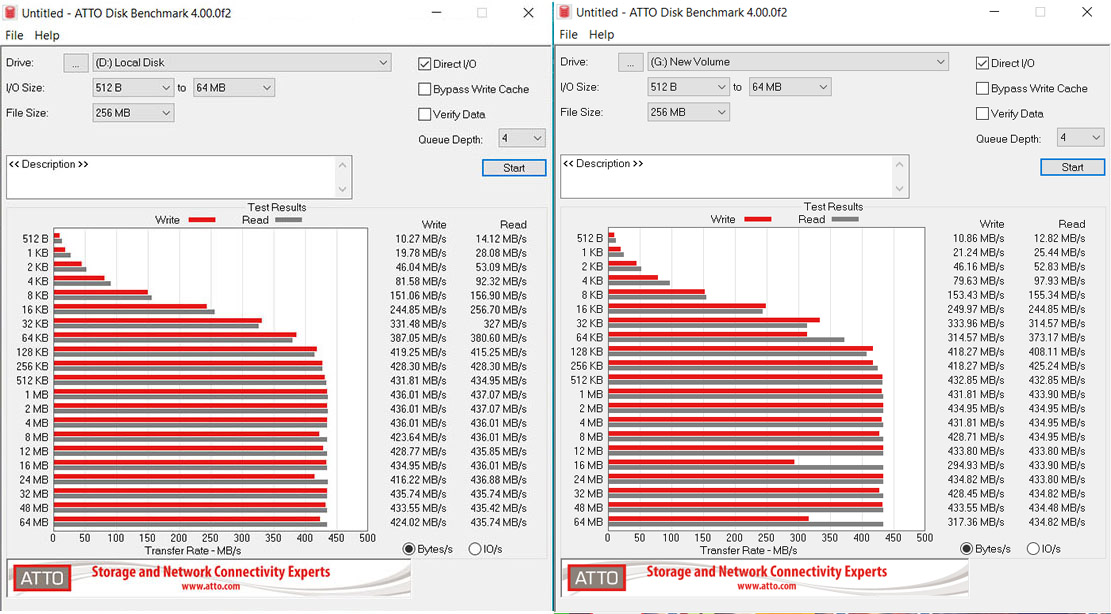Open File menu in right window
Screen dimensions: 1111x614
[x=568, y=35]
